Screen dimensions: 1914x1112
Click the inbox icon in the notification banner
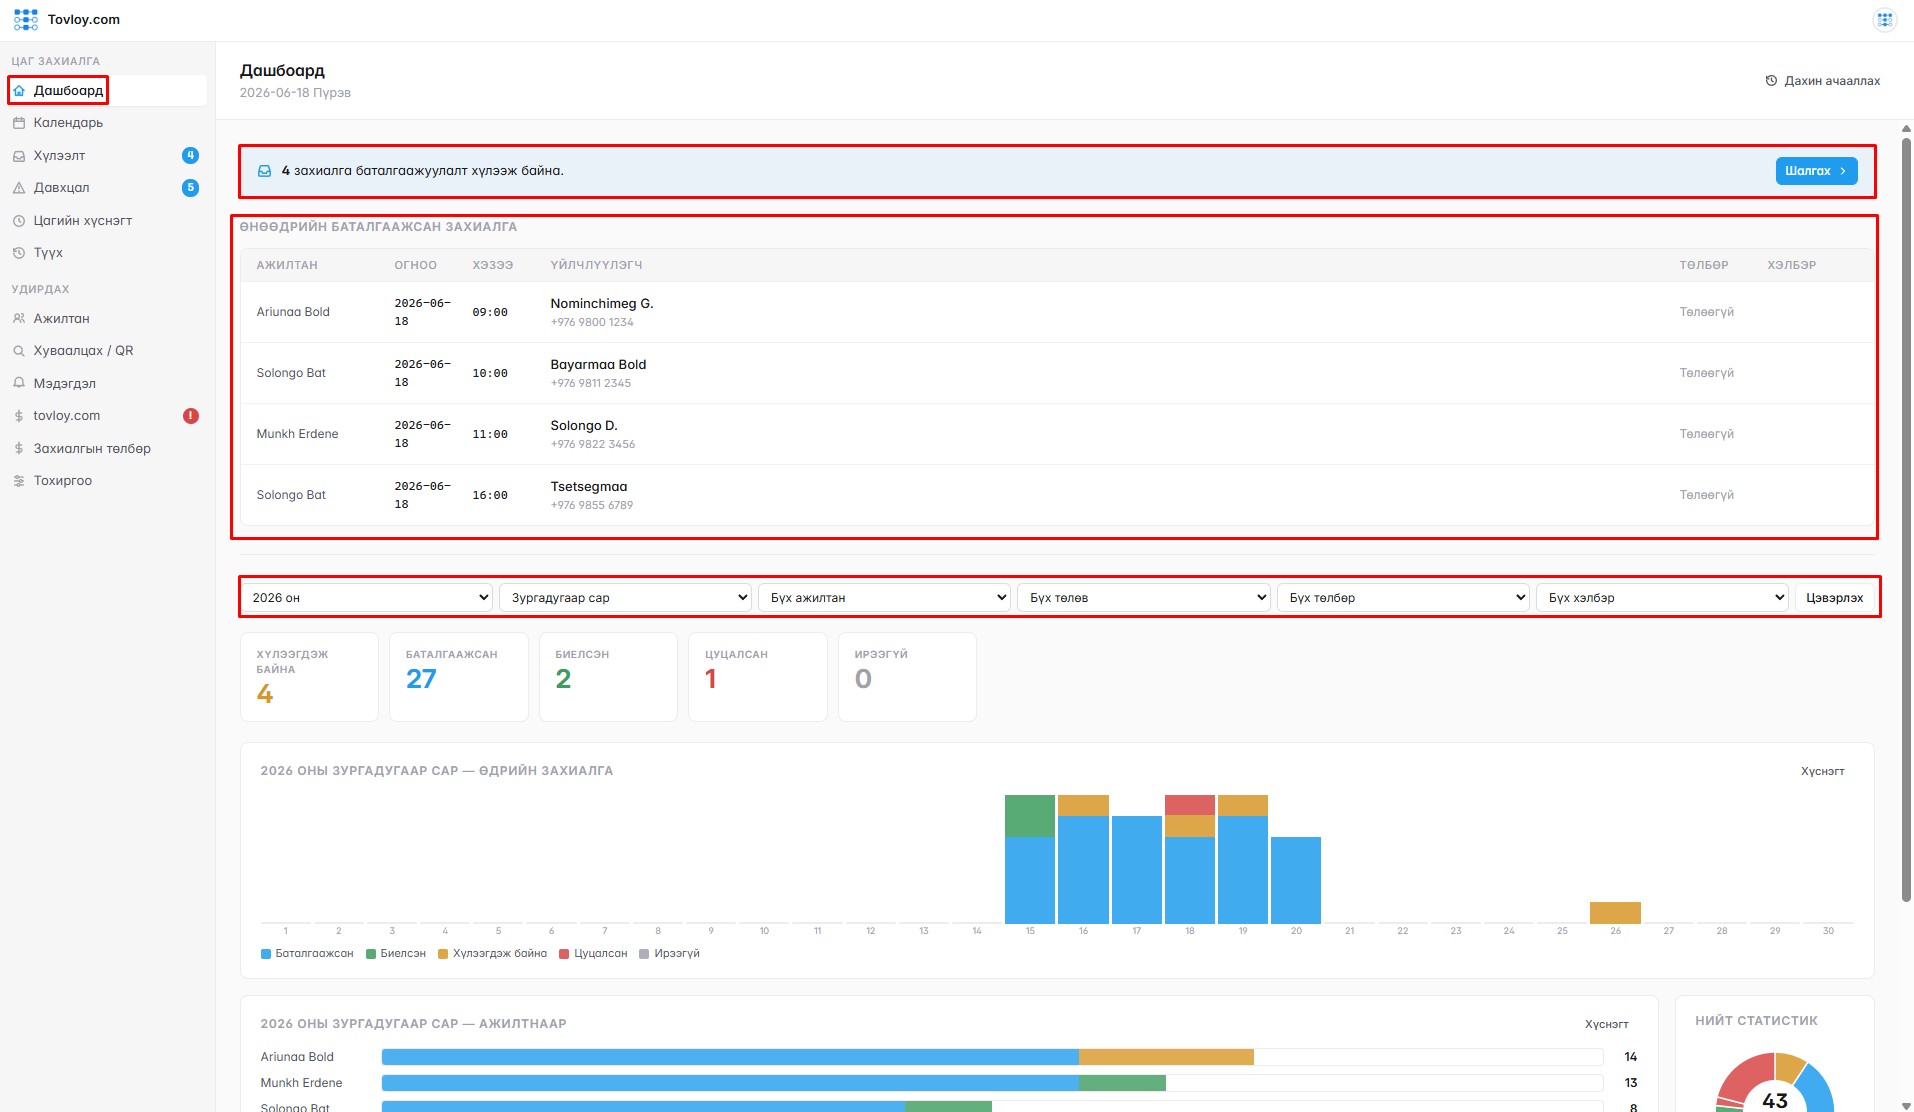click(265, 171)
